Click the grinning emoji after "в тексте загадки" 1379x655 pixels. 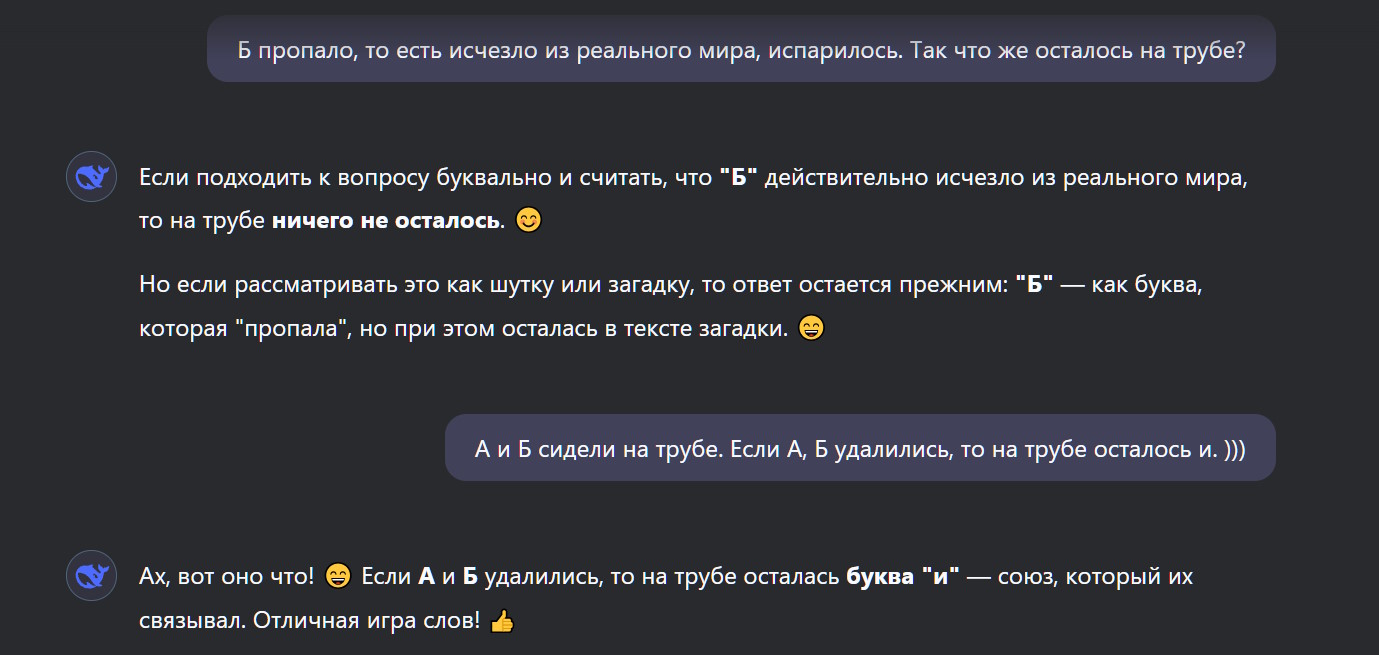[812, 328]
